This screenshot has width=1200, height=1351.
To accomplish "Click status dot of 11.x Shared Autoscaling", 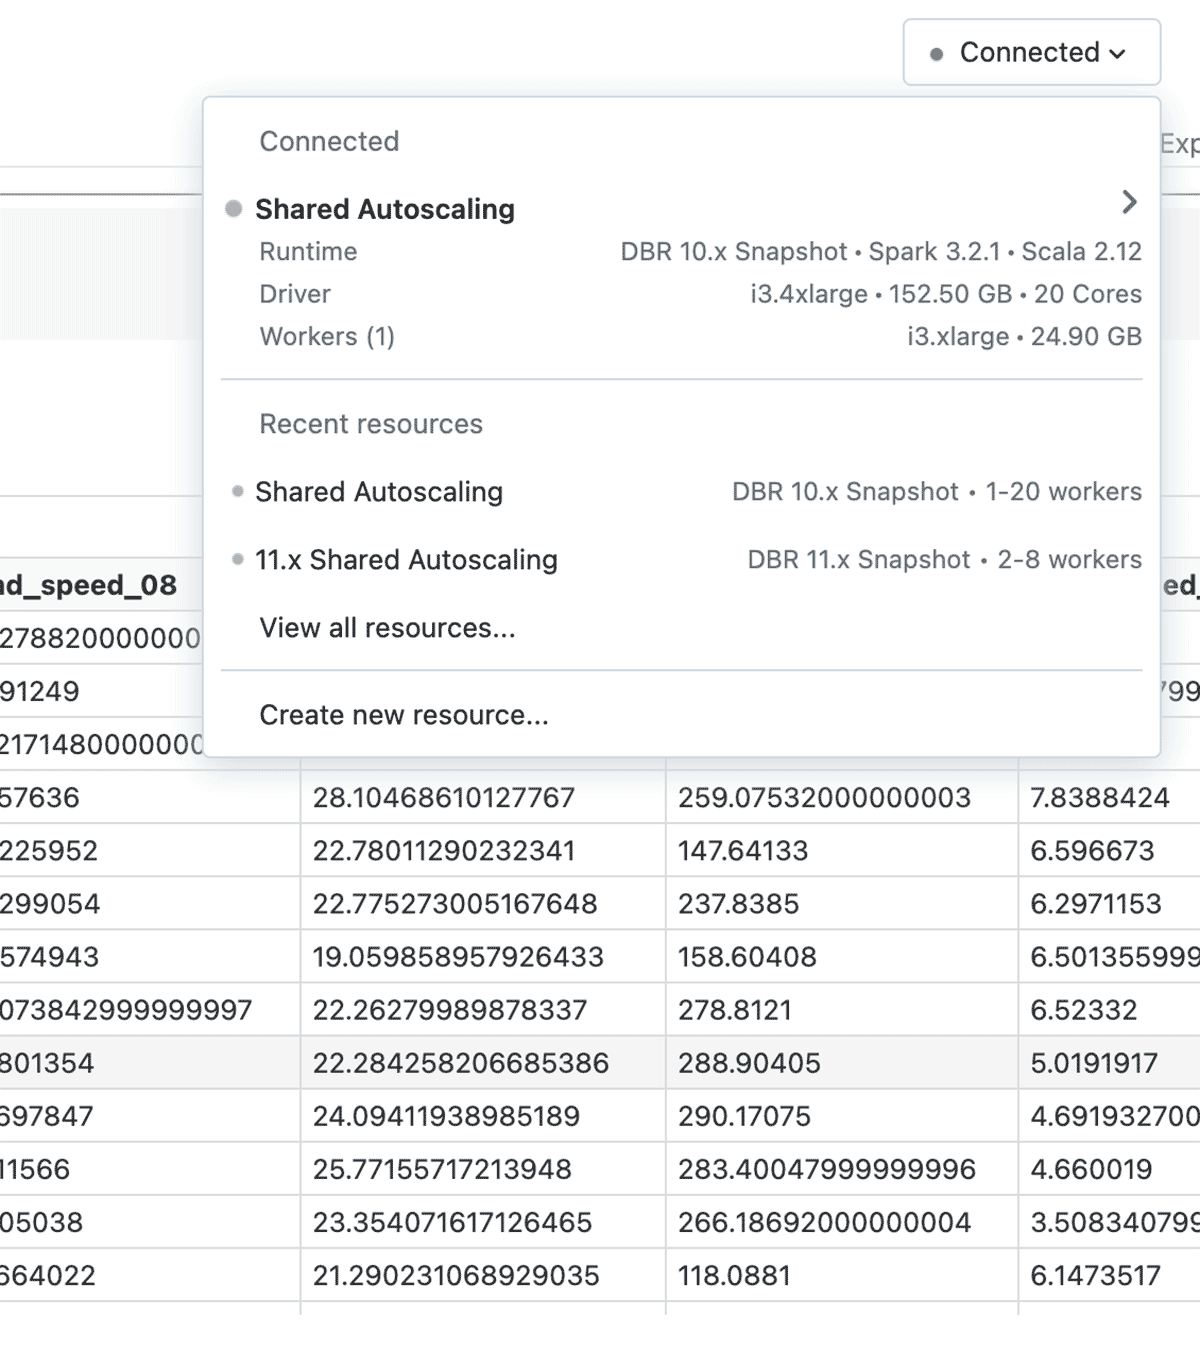I will (237, 560).
